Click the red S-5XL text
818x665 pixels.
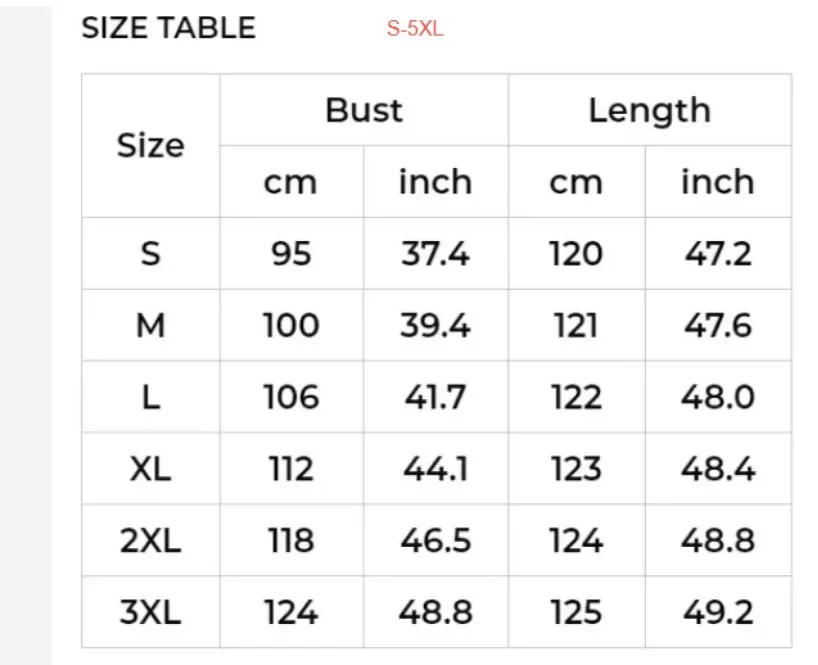pyautogui.click(x=415, y=29)
